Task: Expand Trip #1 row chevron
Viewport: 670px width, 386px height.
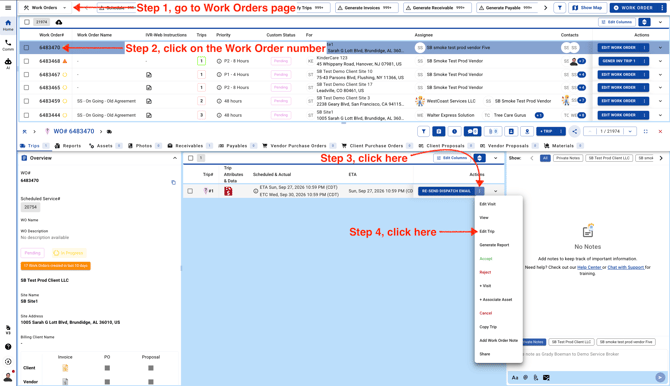Action: pos(496,191)
